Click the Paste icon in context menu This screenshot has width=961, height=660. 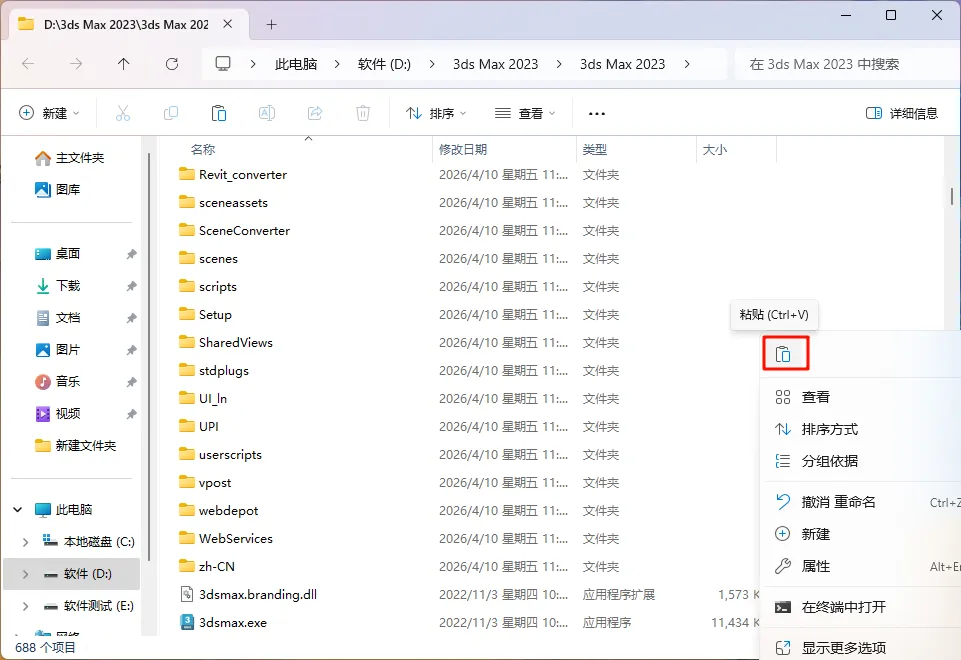[783, 354]
